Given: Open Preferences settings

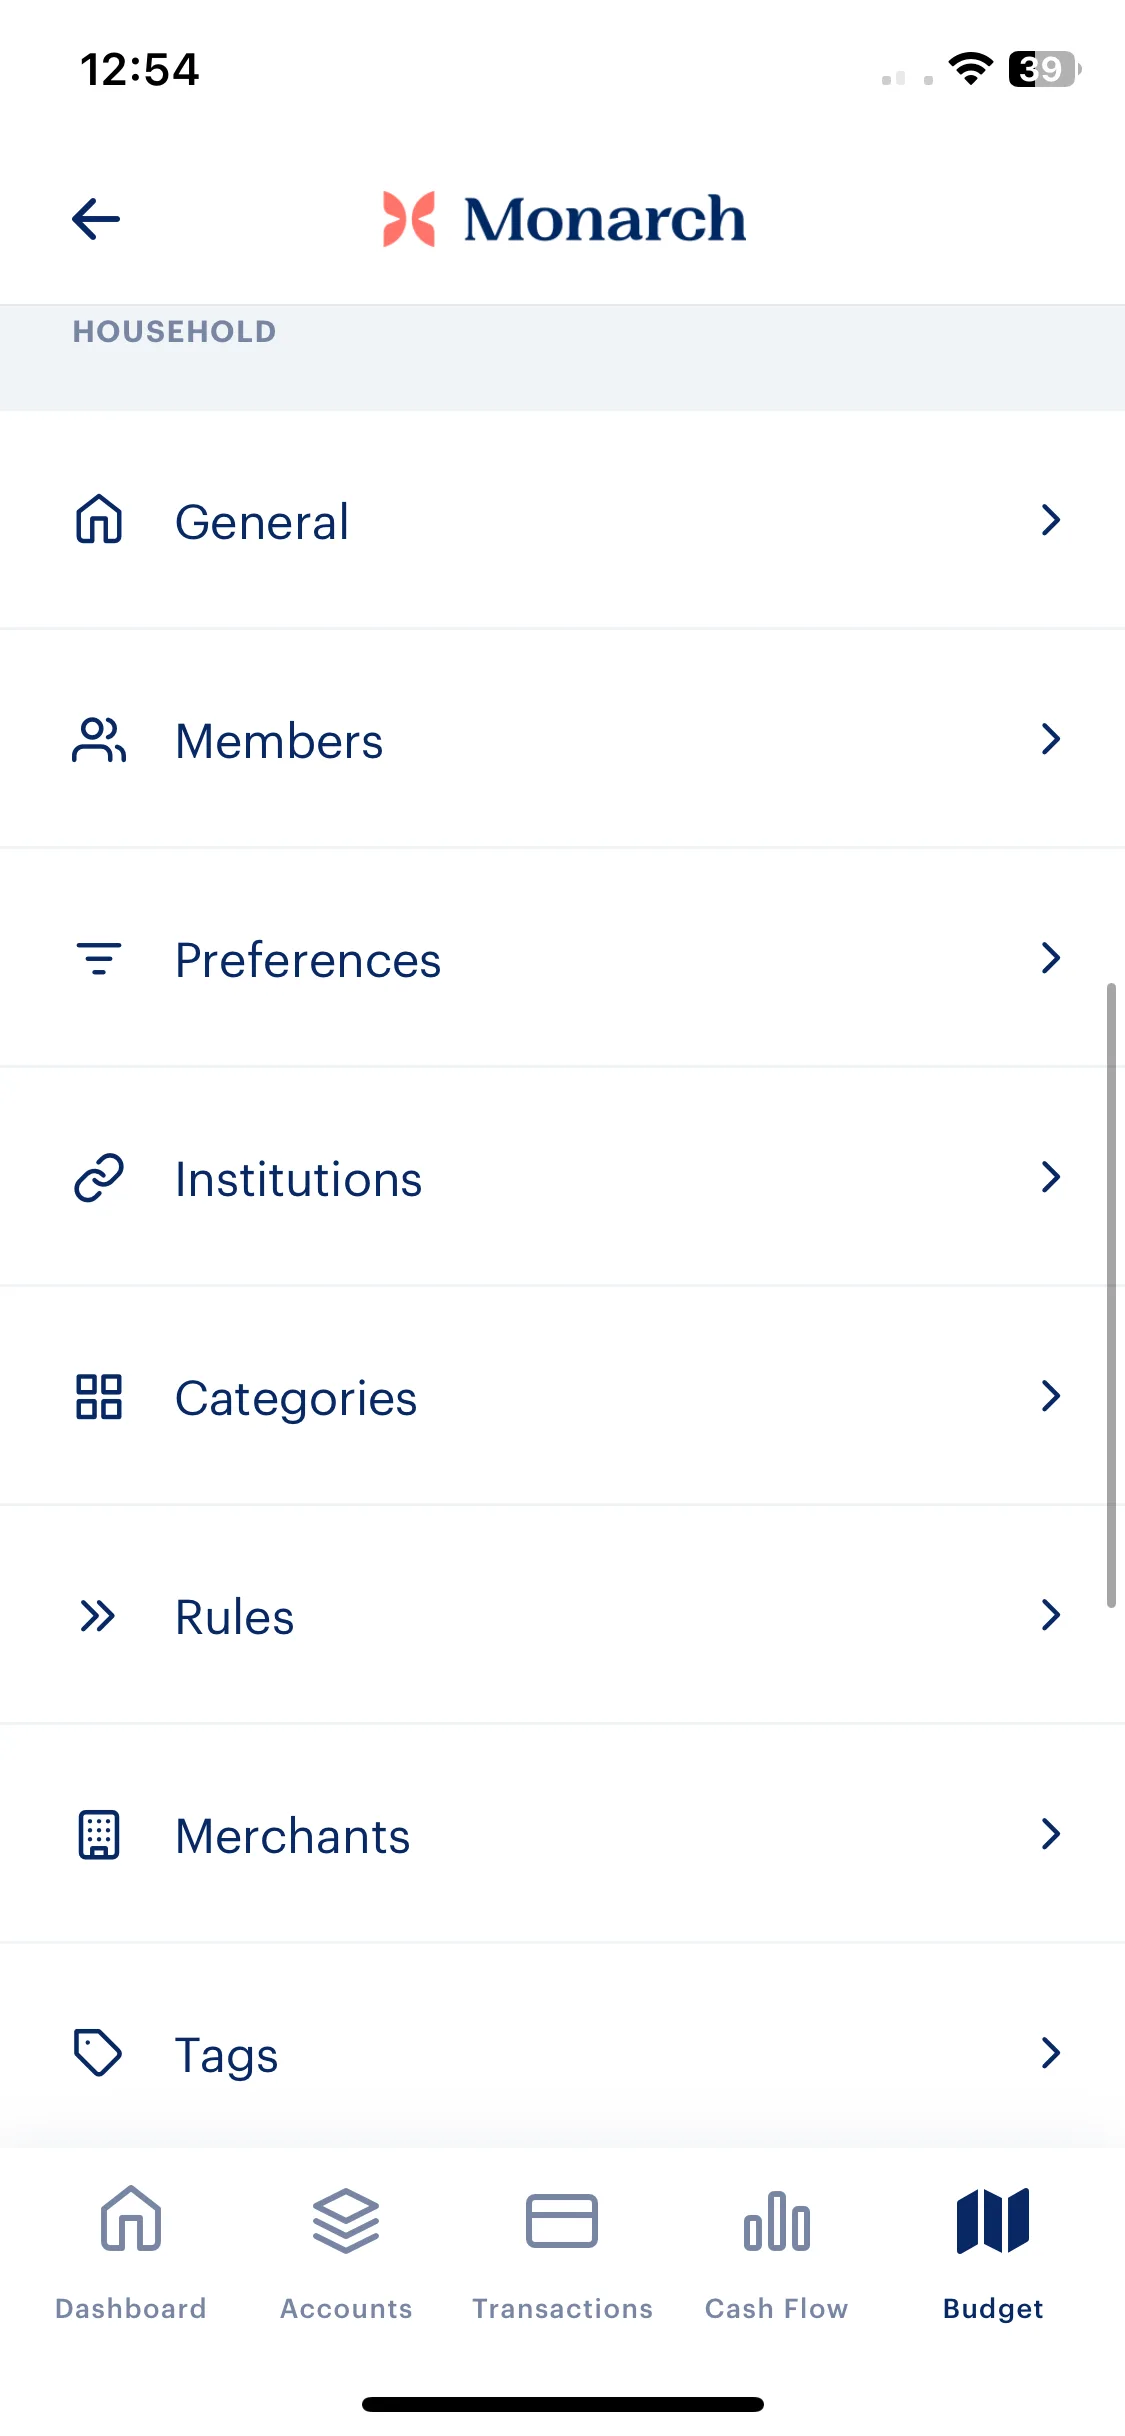Looking at the screenshot, I should click(x=562, y=959).
